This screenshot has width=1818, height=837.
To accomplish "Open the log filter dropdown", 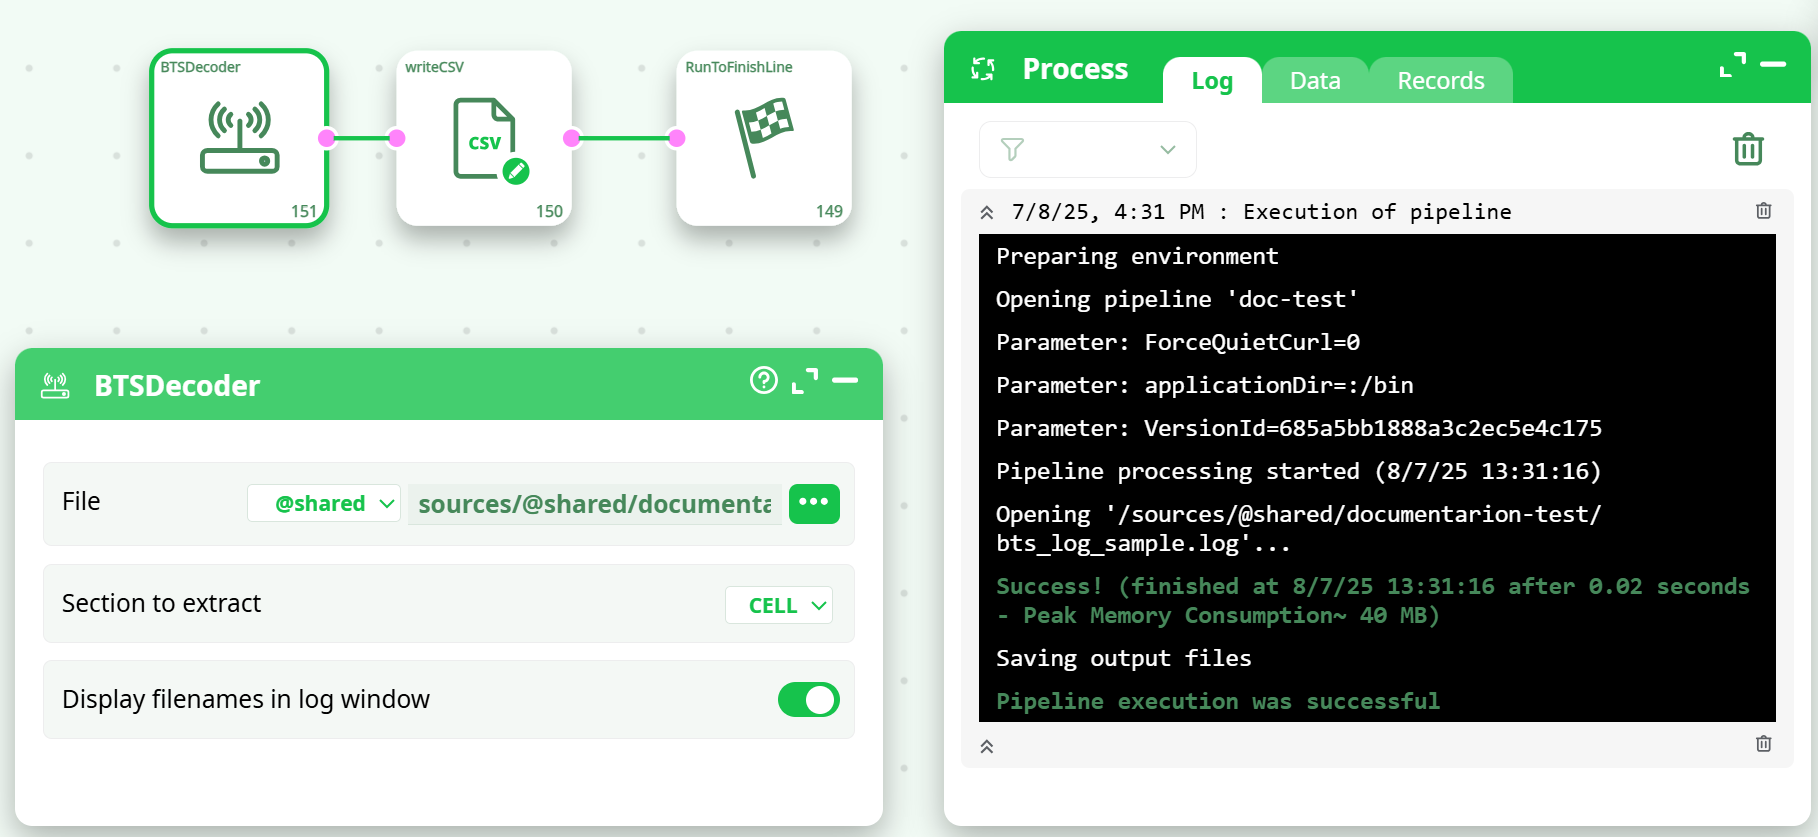I will pyautogui.click(x=1087, y=150).
